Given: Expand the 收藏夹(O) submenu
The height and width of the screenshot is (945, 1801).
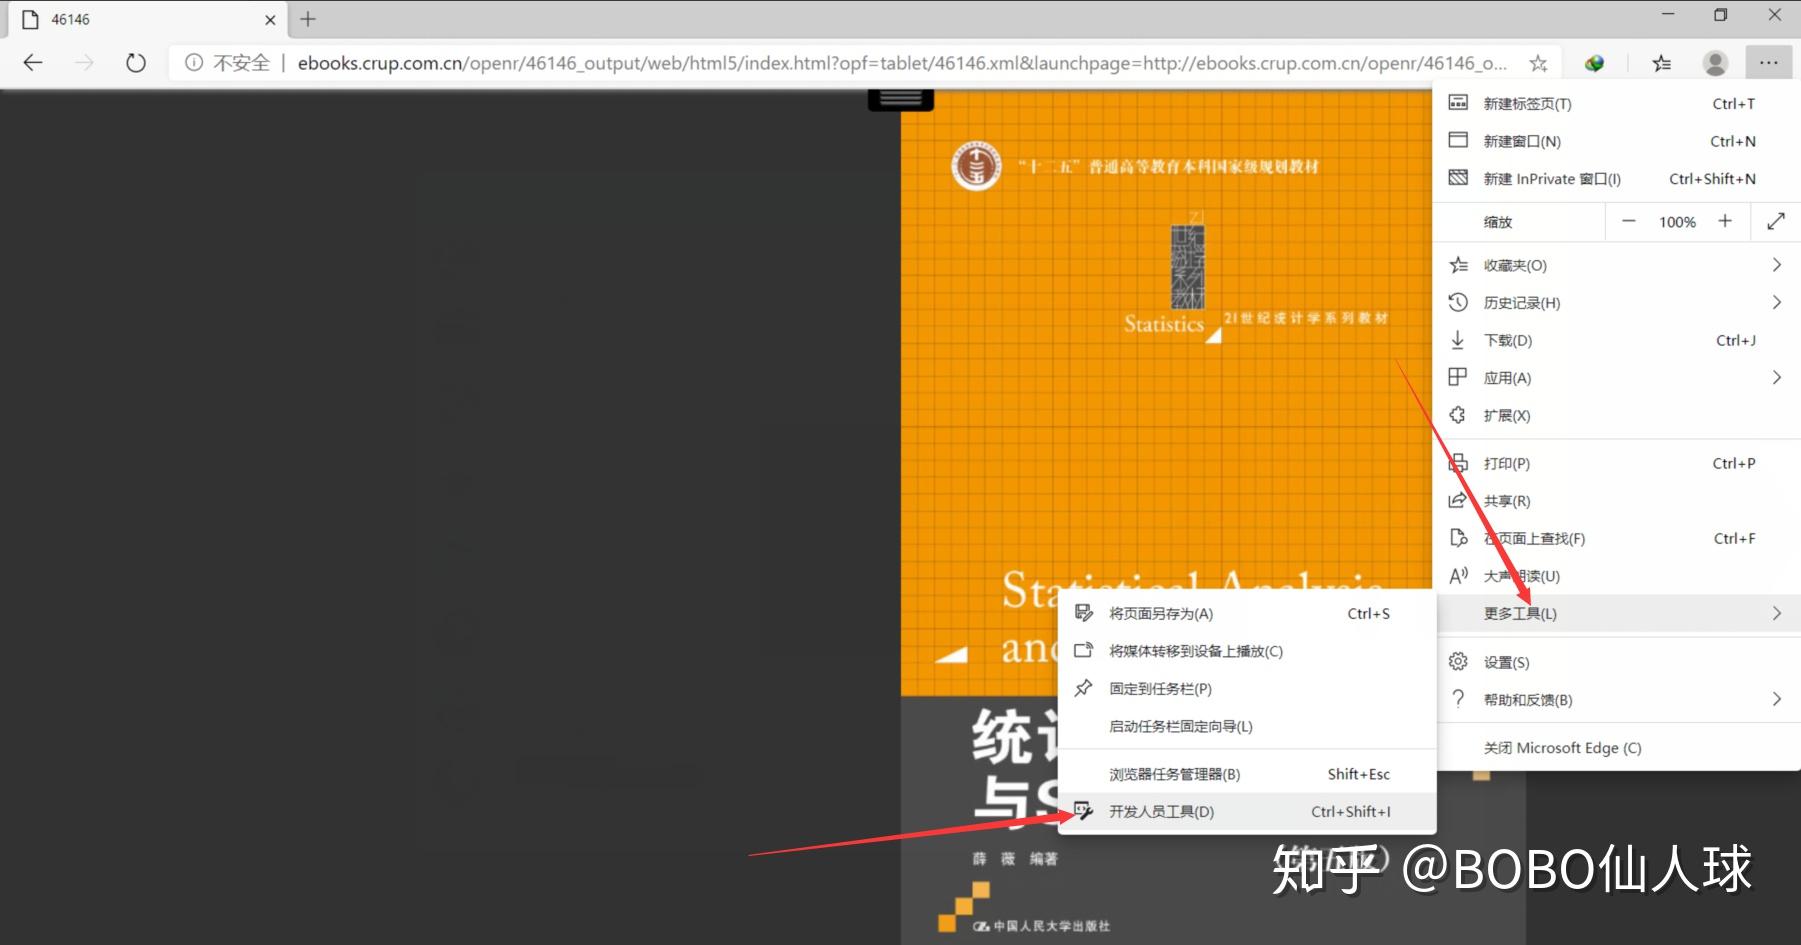Looking at the screenshot, I should click(x=1617, y=265).
